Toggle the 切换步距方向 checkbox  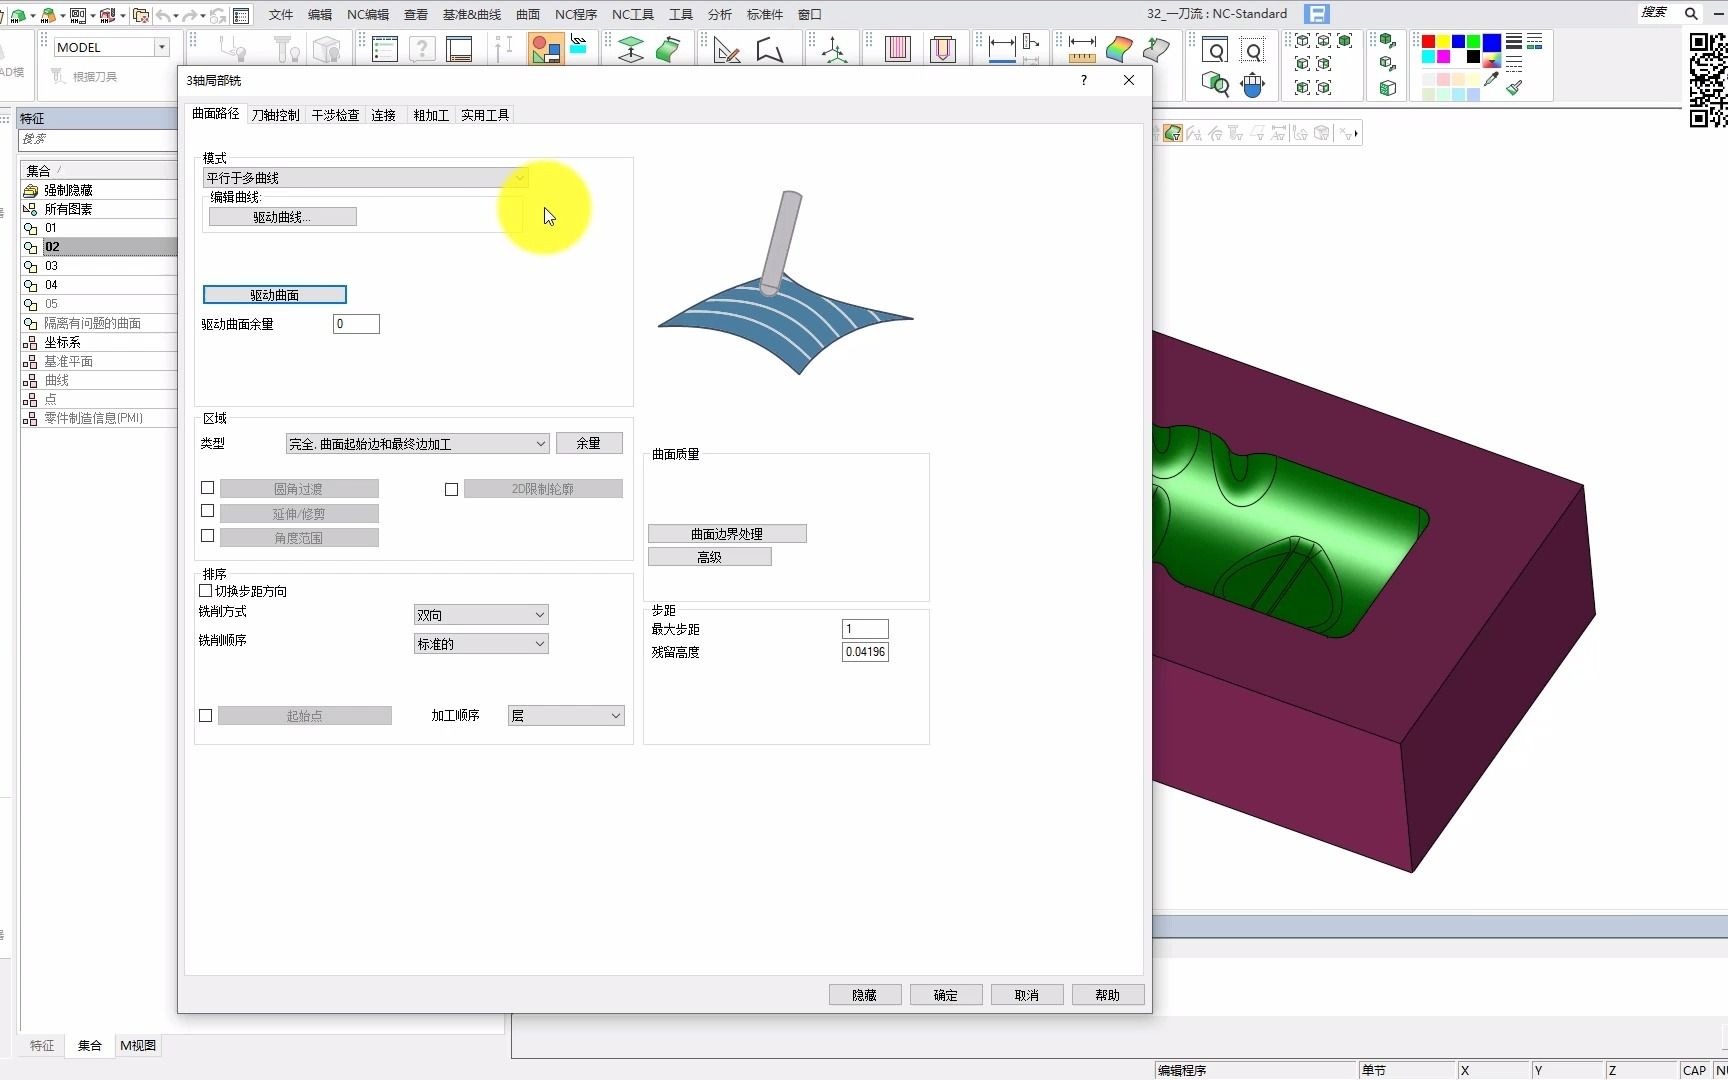tap(206, 591)
